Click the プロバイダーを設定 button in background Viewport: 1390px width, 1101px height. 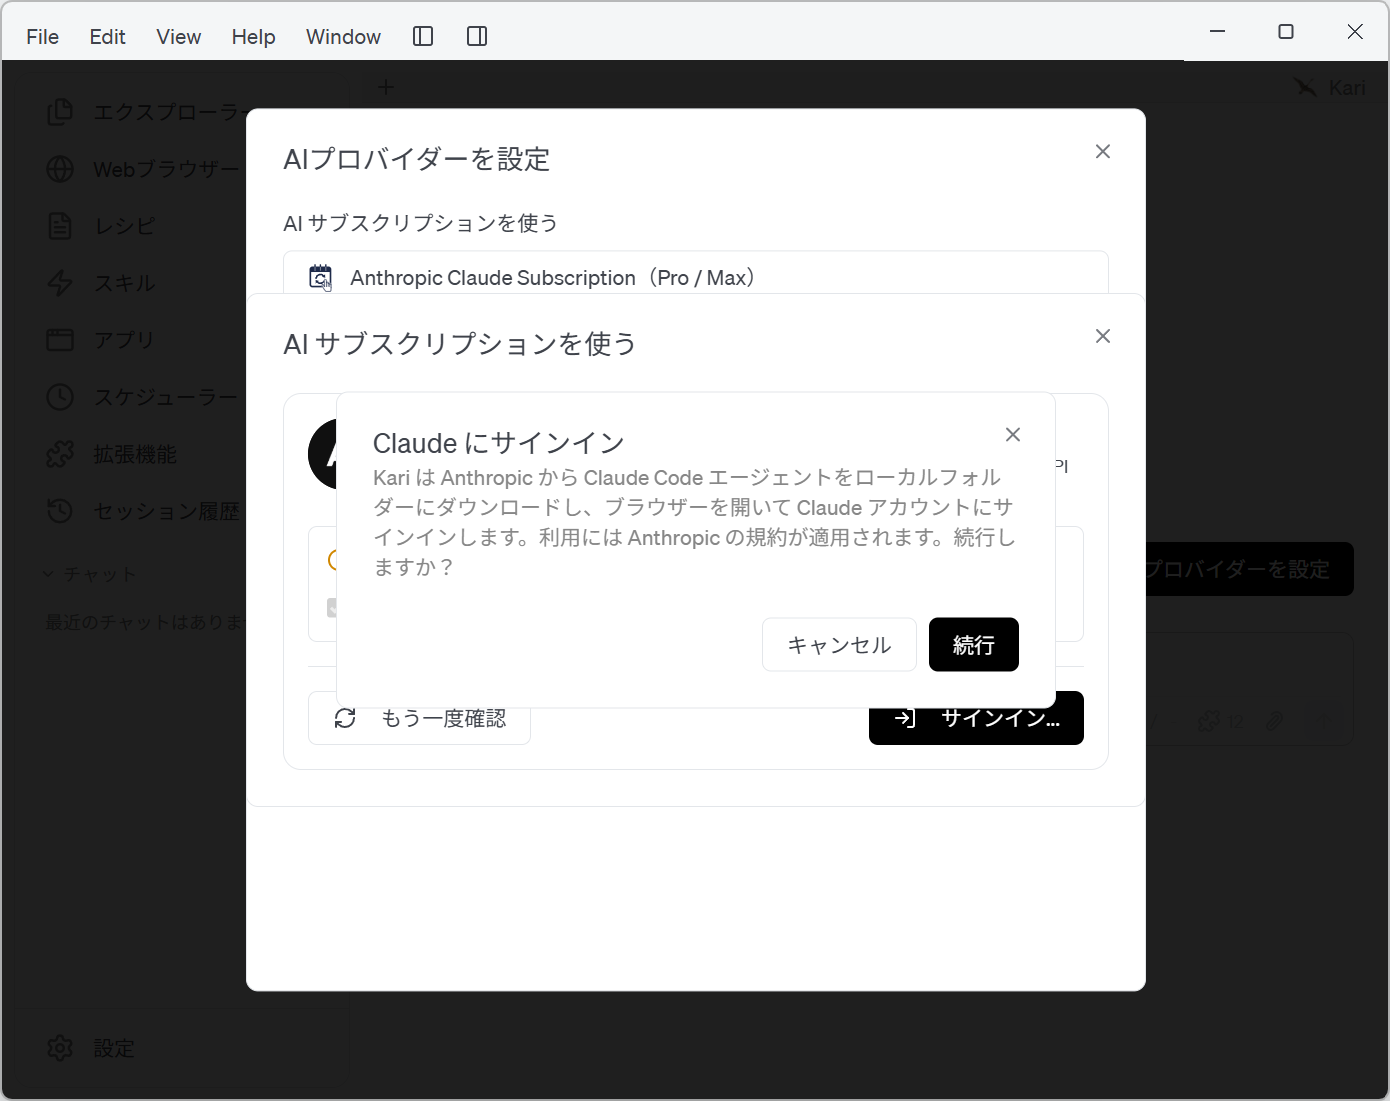tap(1249, 569)
